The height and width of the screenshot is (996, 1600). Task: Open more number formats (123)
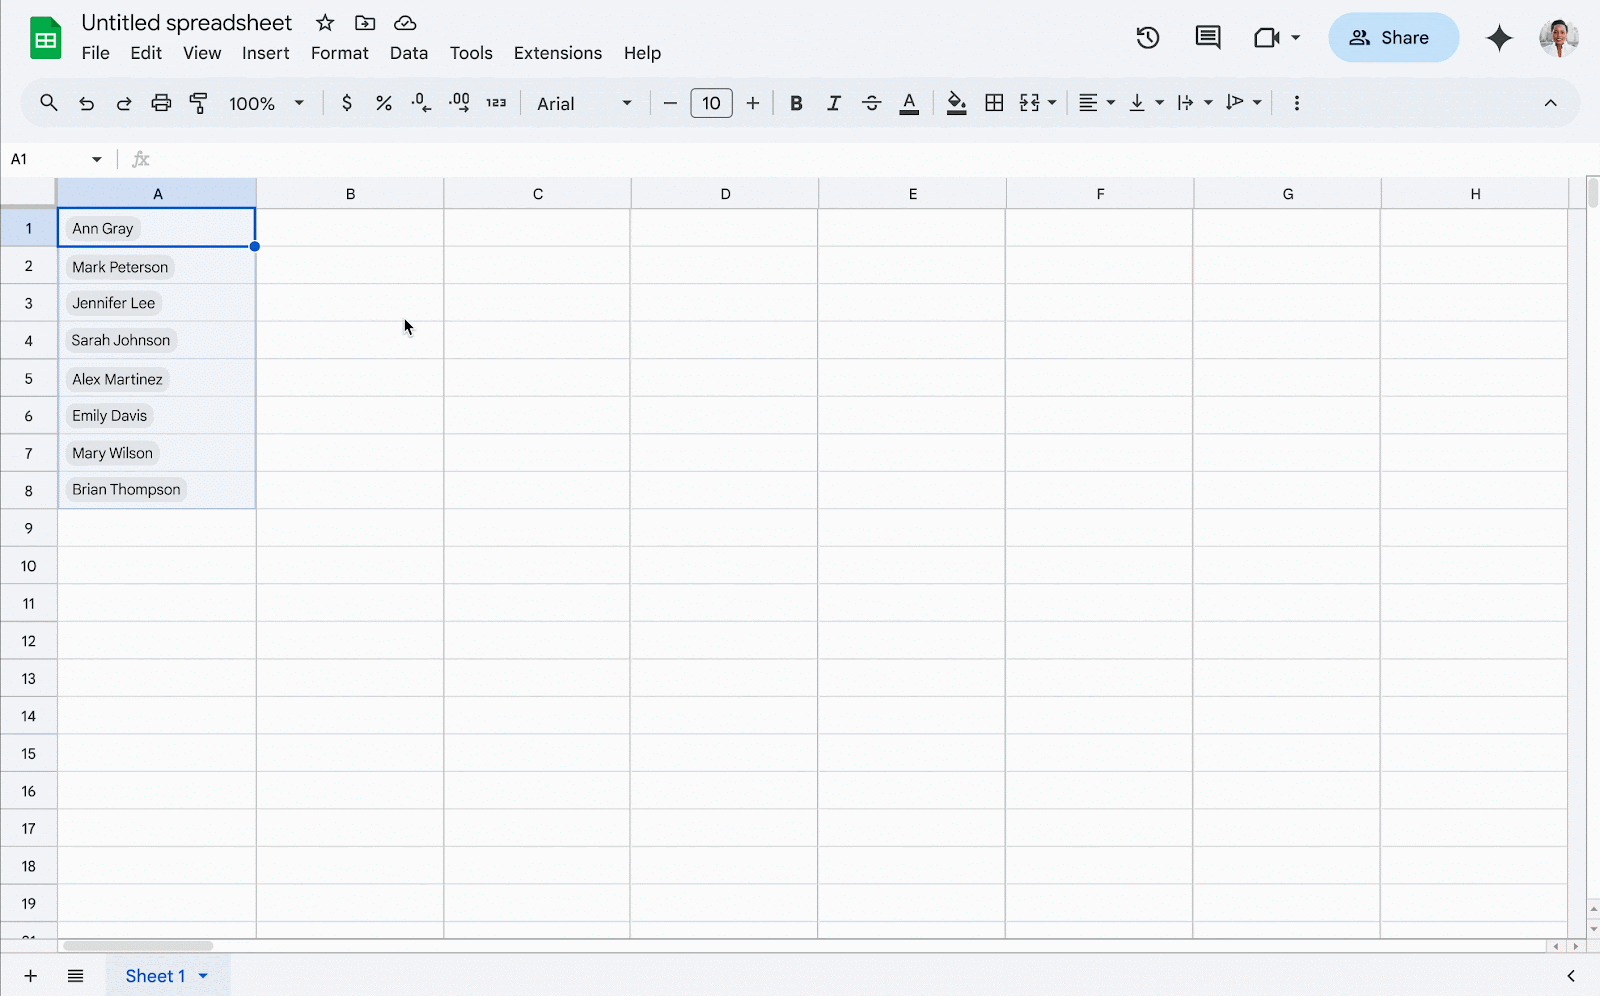497,103
